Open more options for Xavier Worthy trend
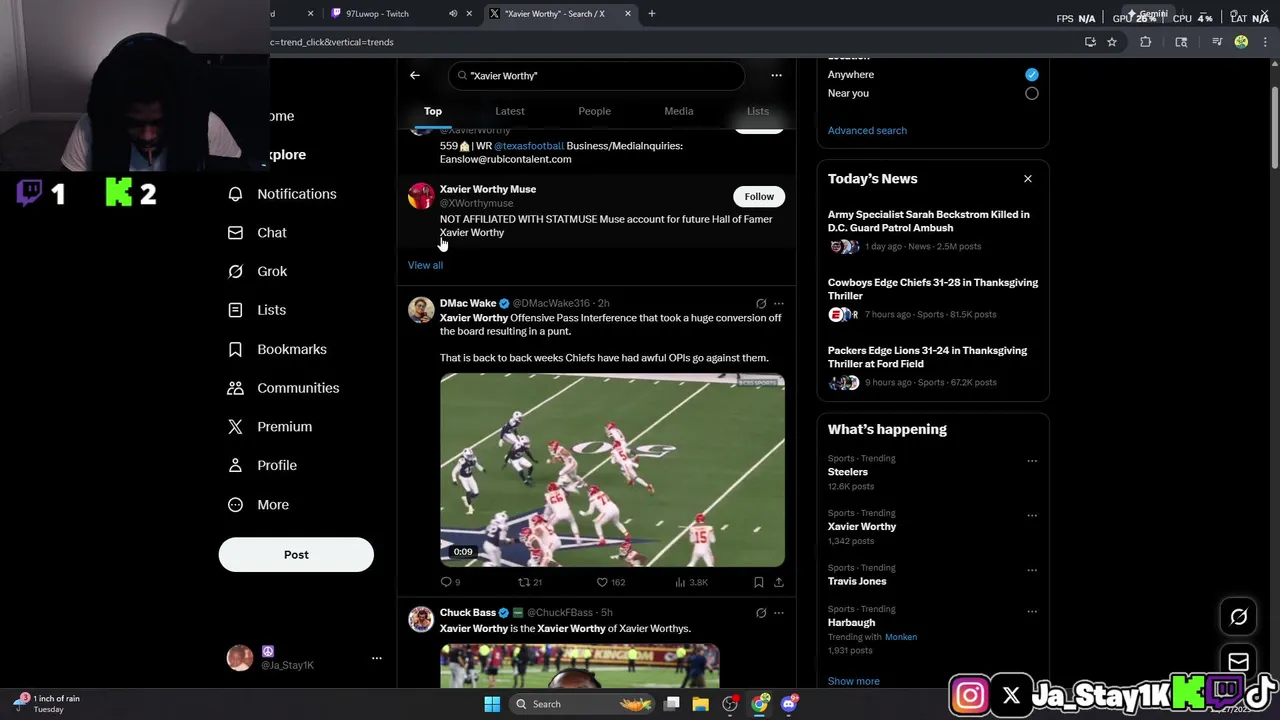The width and height of the screenshot is (1280, 720). click(1032, 516)
